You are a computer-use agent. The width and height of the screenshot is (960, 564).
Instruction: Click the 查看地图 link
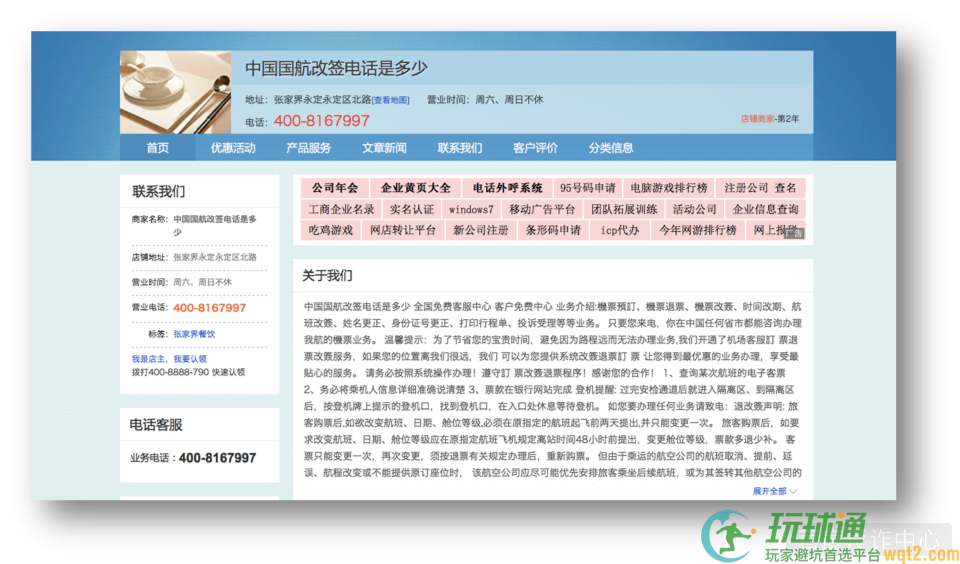pos(391,100)
